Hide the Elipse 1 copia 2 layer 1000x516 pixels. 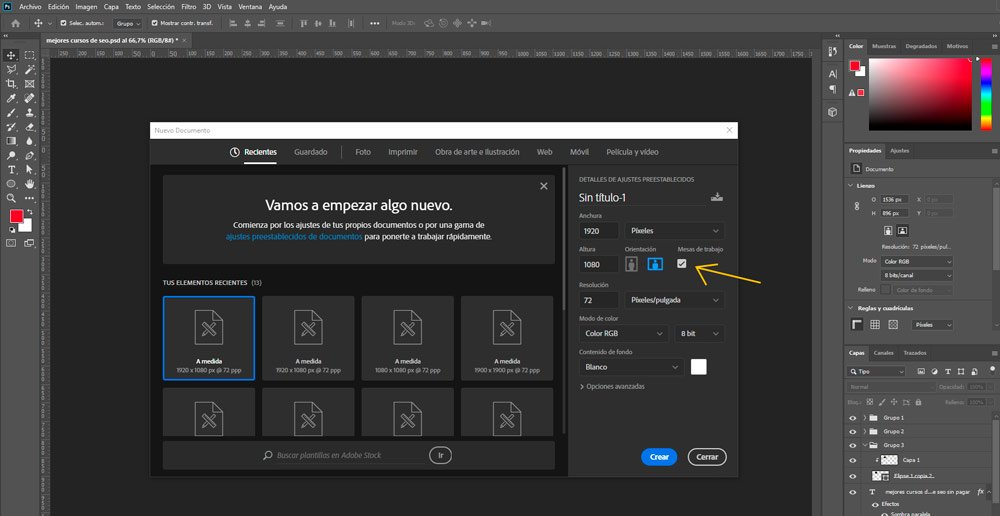click(853, 476)
